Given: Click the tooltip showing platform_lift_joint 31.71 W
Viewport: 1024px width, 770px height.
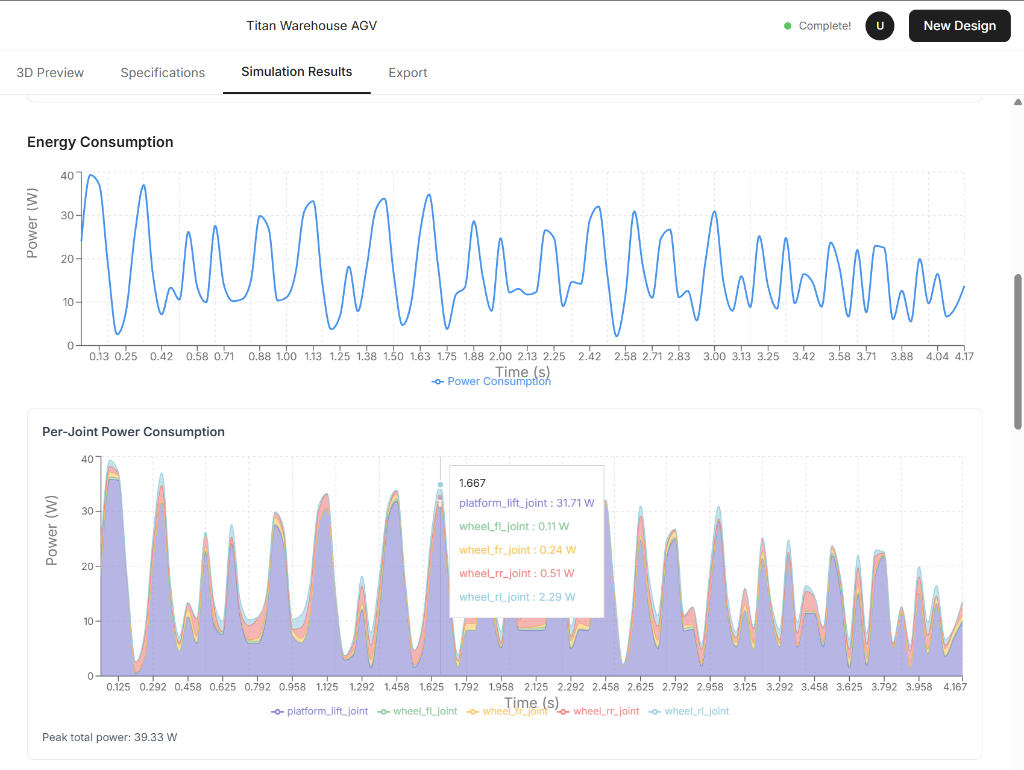Looking at the screenshot, I should [x=525, y=502].
